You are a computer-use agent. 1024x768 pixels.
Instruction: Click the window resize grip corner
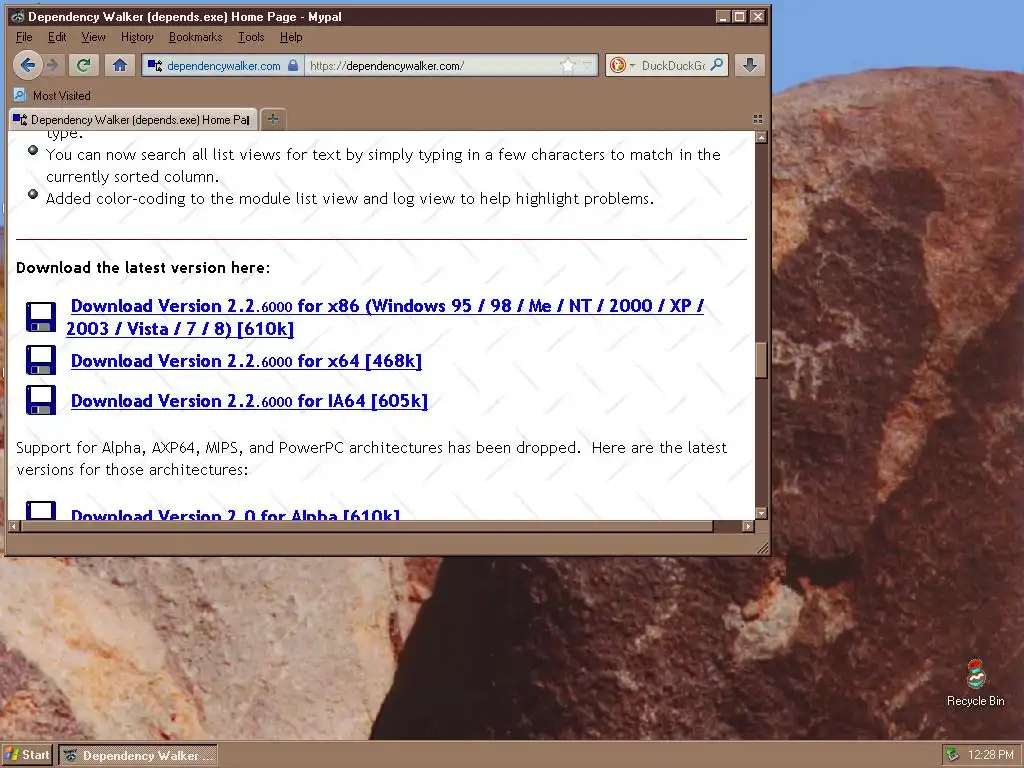pos(761,547)
